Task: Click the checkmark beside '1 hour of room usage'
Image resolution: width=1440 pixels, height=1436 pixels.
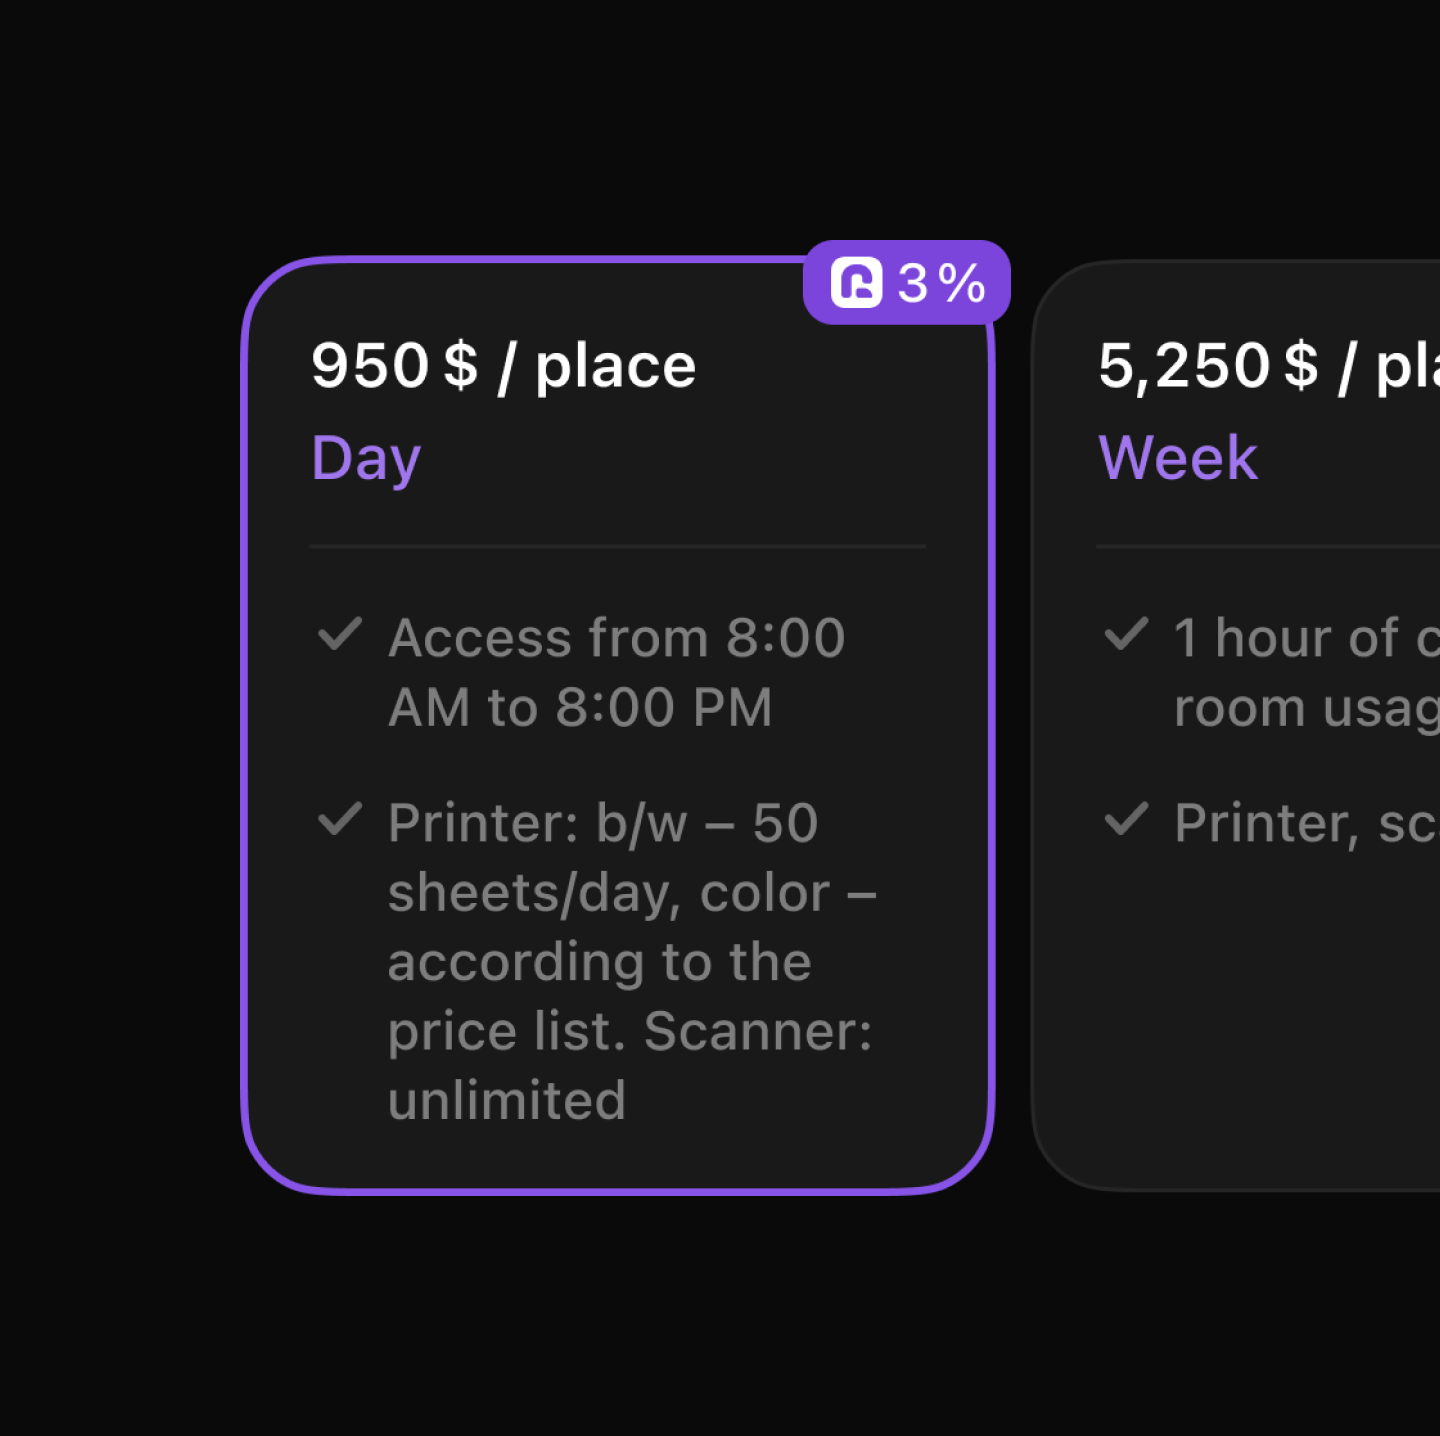Action: pyautogui.click(x=1128, y=635)
